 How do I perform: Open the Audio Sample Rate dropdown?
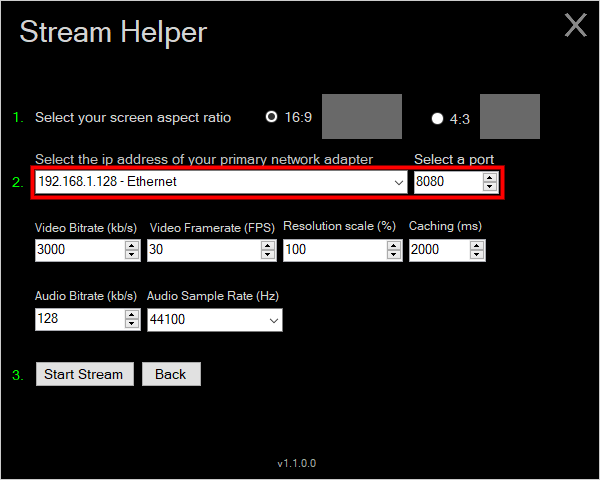tap(215, 320)
